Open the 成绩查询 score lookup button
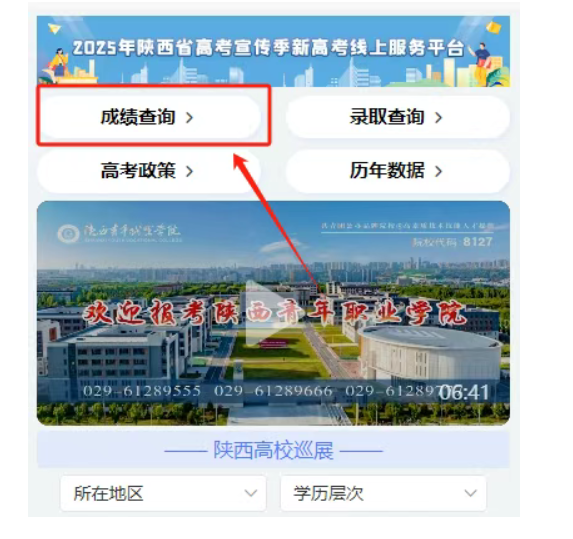The width and height of the screenshot is (573, 539). [149, 117]
